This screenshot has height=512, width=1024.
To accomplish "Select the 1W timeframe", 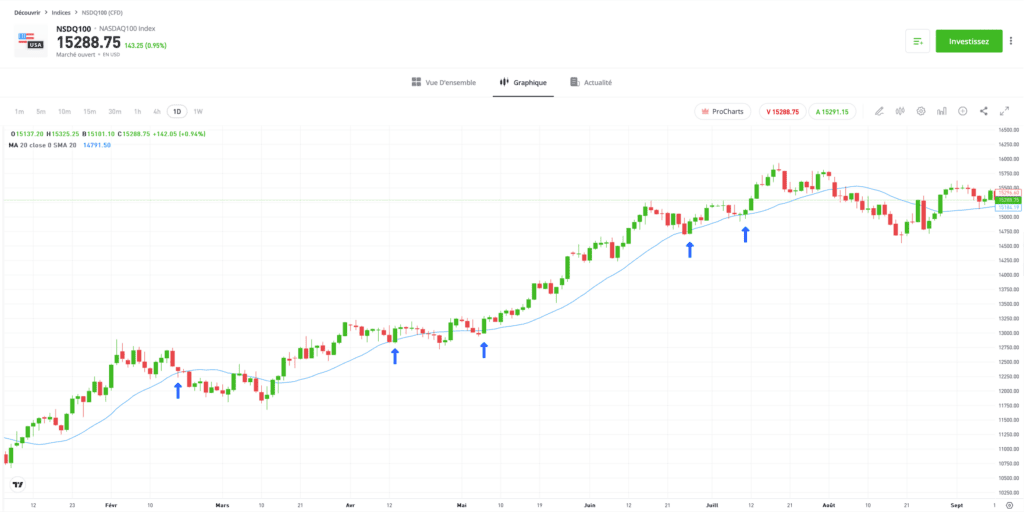I will (x=199, y=112).
